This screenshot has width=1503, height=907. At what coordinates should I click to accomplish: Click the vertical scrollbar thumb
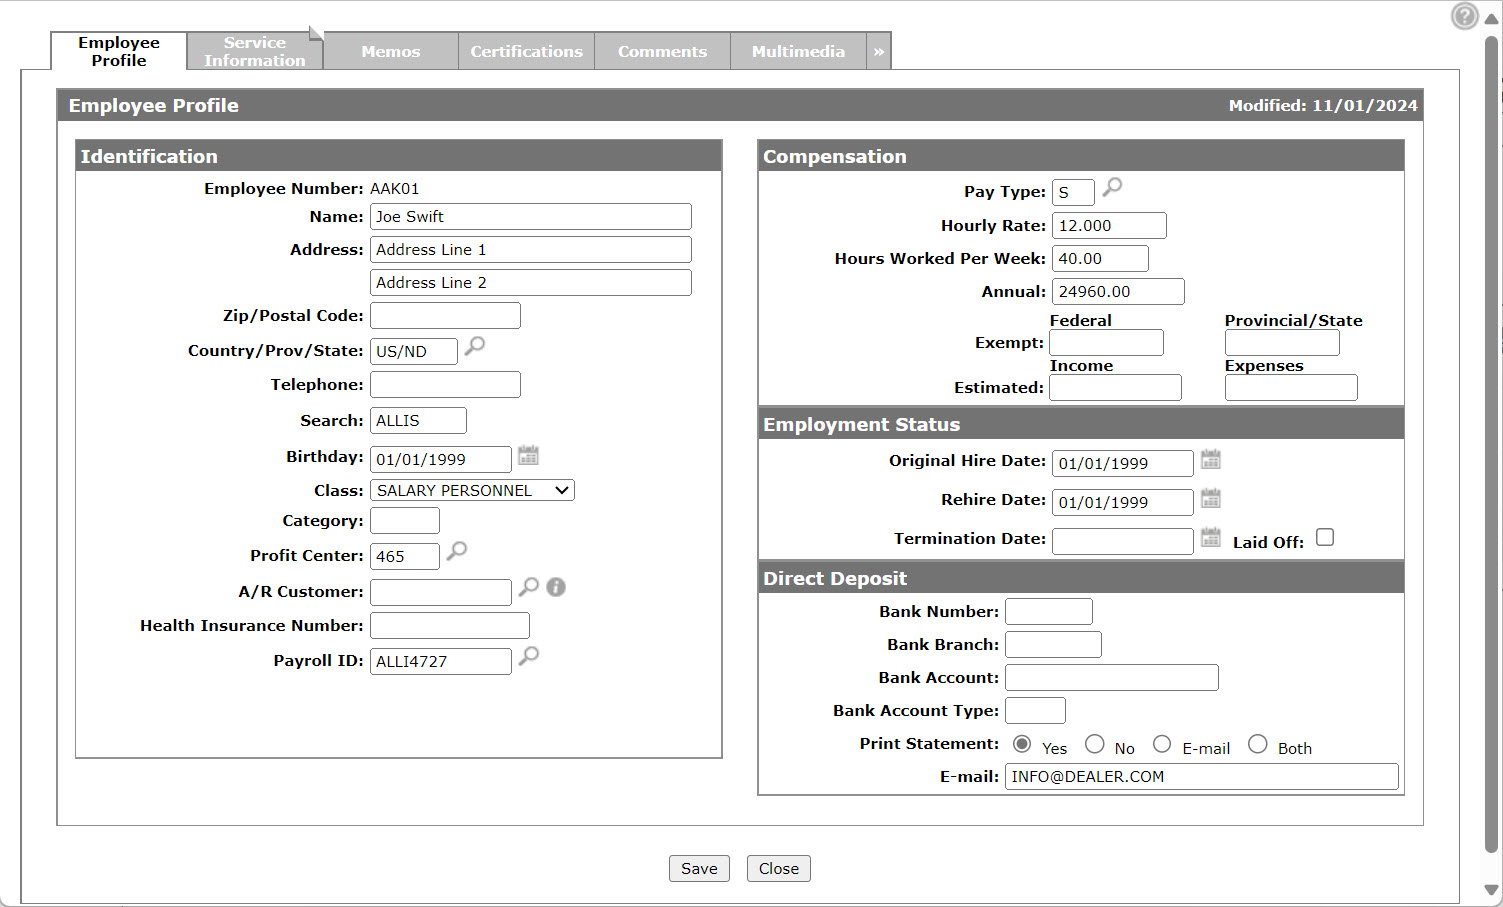pyautogui.click(x=1492, y=445)
